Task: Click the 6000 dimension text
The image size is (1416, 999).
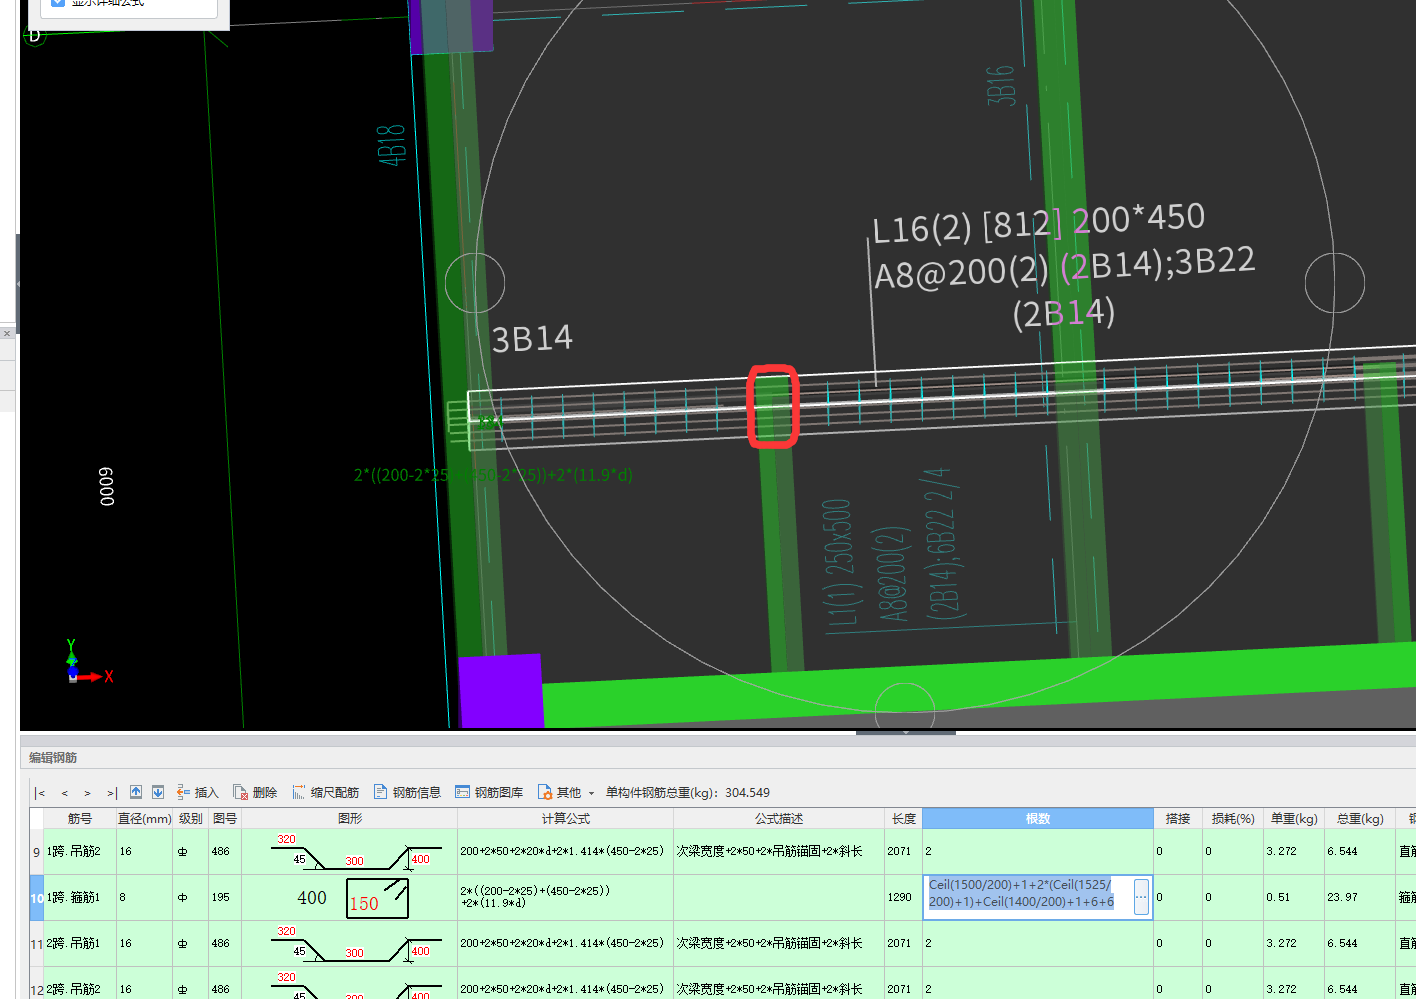Action: tap(107, 486)
